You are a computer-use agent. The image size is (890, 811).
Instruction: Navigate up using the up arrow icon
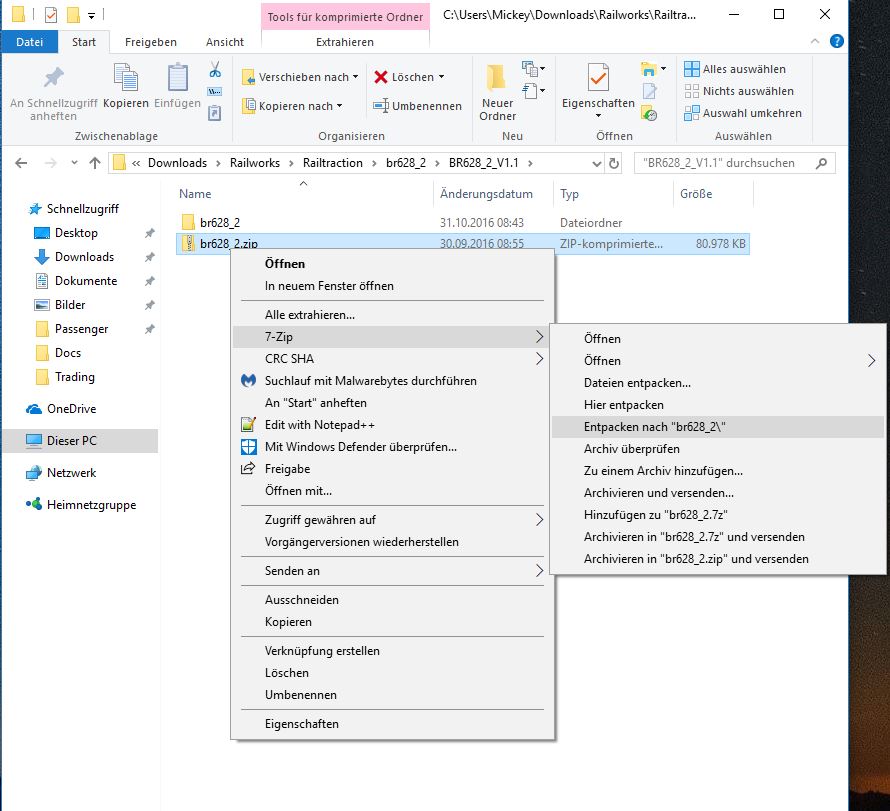point(92,163)
